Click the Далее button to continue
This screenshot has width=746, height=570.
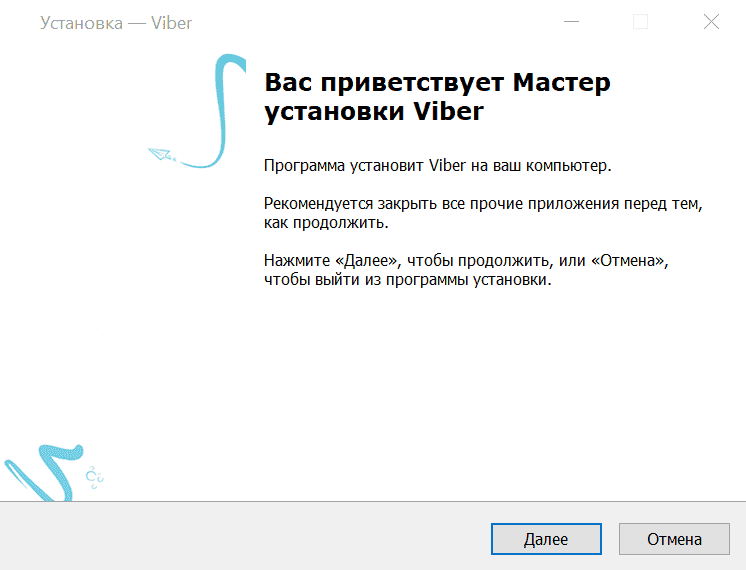click(x=546, y=539)
